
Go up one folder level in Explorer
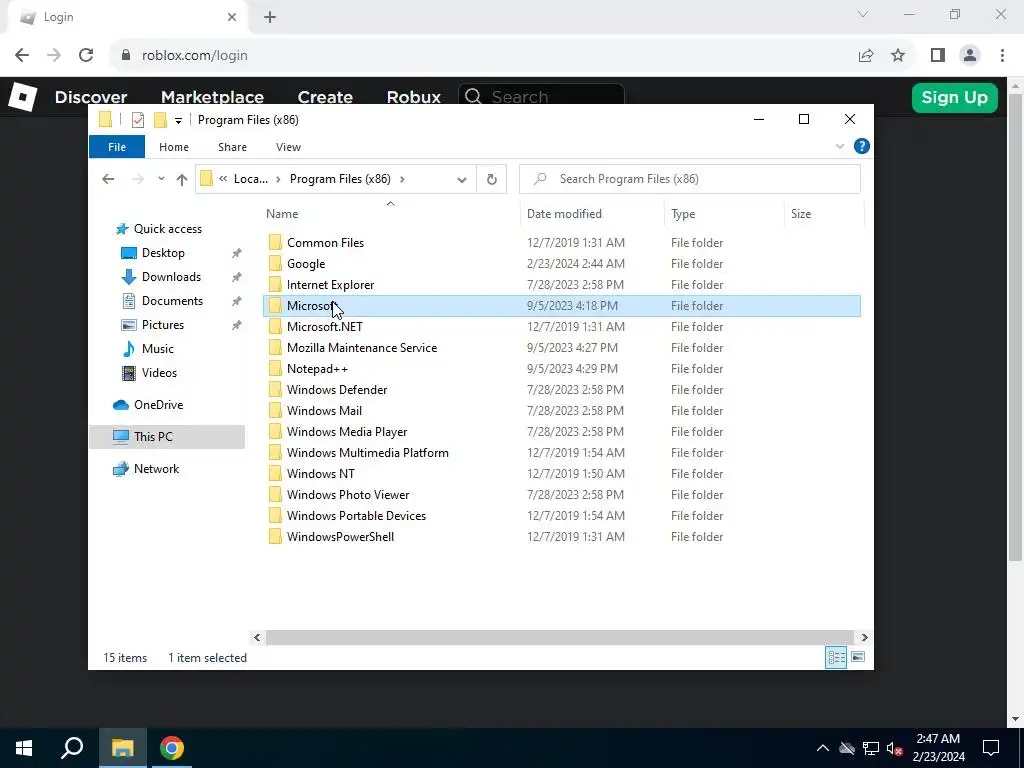pyautogui.click(x=182, y=179)
